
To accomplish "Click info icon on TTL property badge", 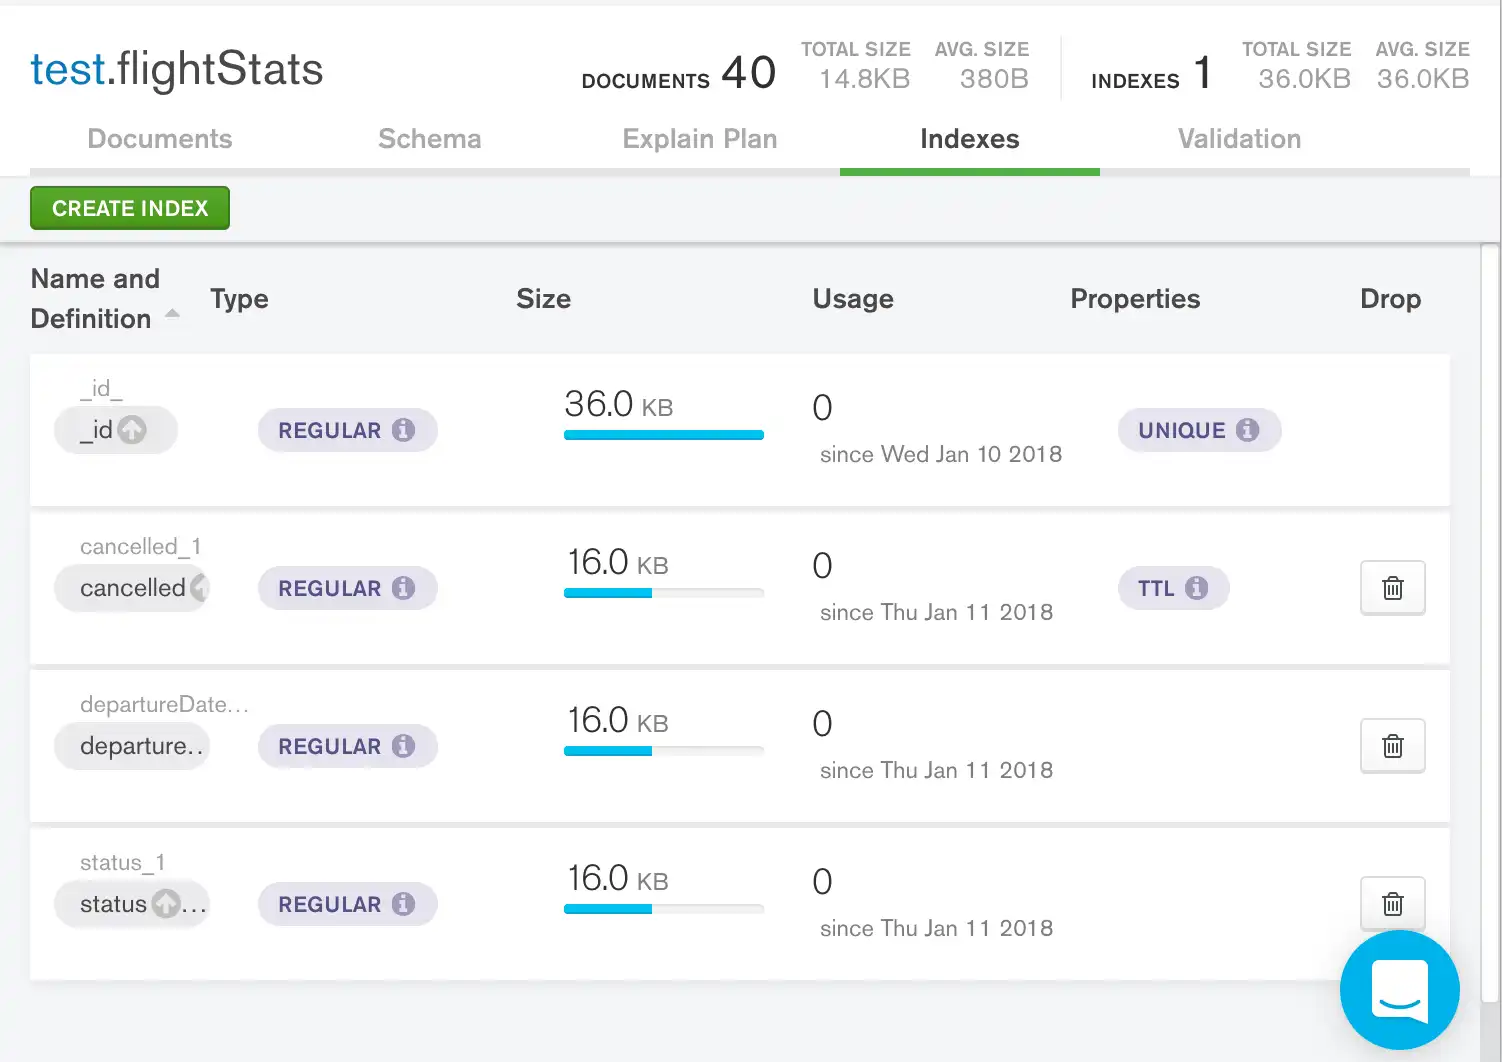I will tap(1196, 588).
